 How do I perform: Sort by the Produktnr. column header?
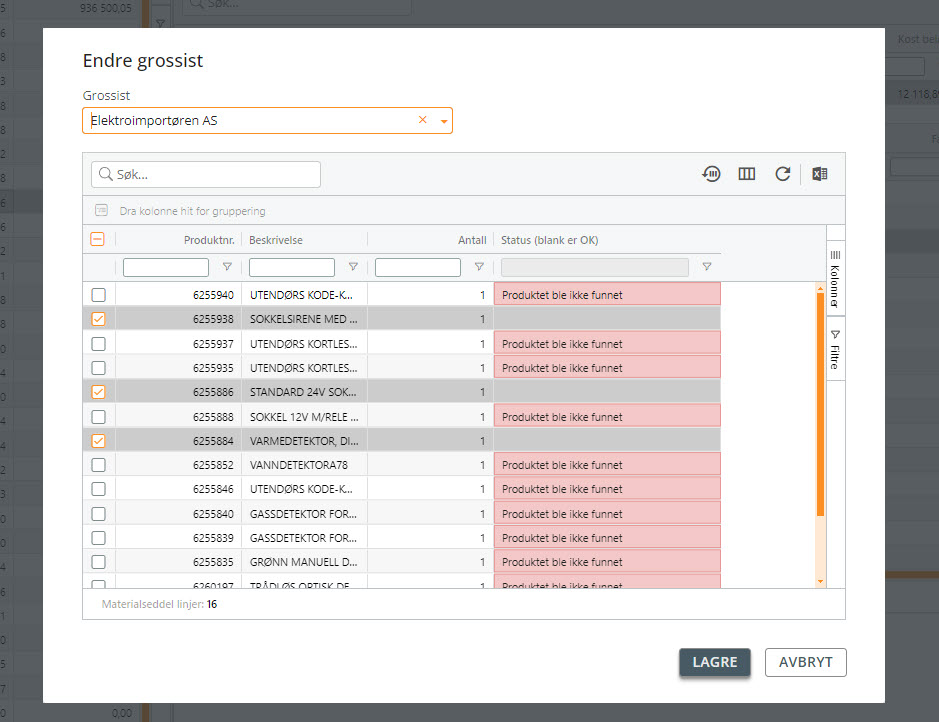pyautogui.click(x=209, y=240)
